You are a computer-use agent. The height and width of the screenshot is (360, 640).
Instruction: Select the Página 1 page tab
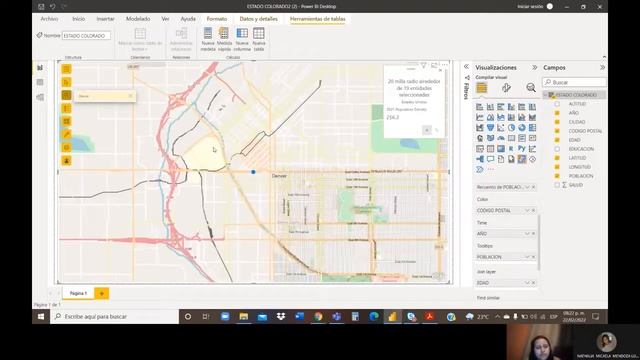(x=78, y=293)
